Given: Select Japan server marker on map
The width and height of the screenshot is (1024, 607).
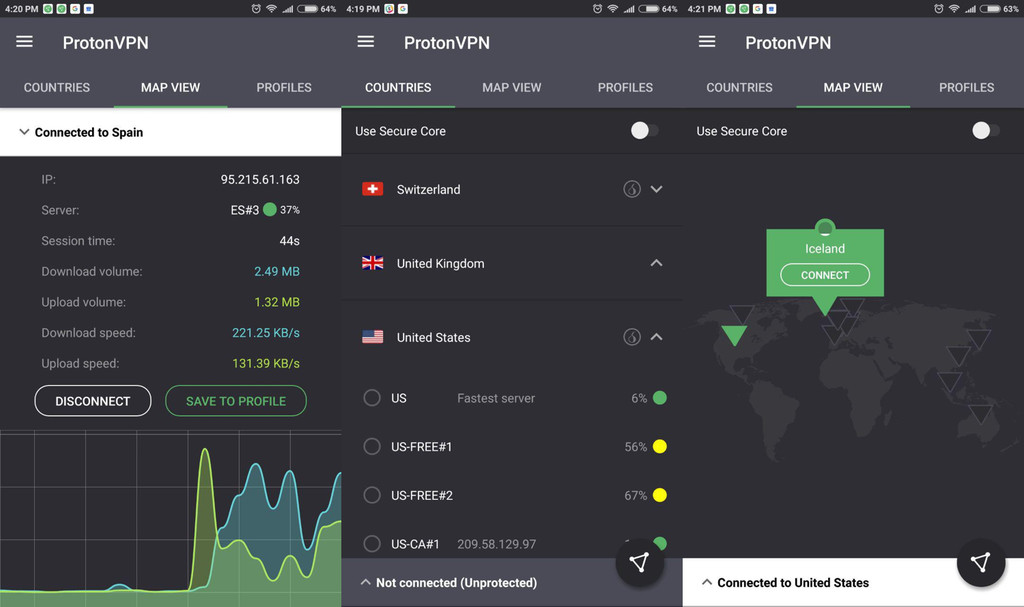Looking at the screenshot, I should [x=978, y=339].
